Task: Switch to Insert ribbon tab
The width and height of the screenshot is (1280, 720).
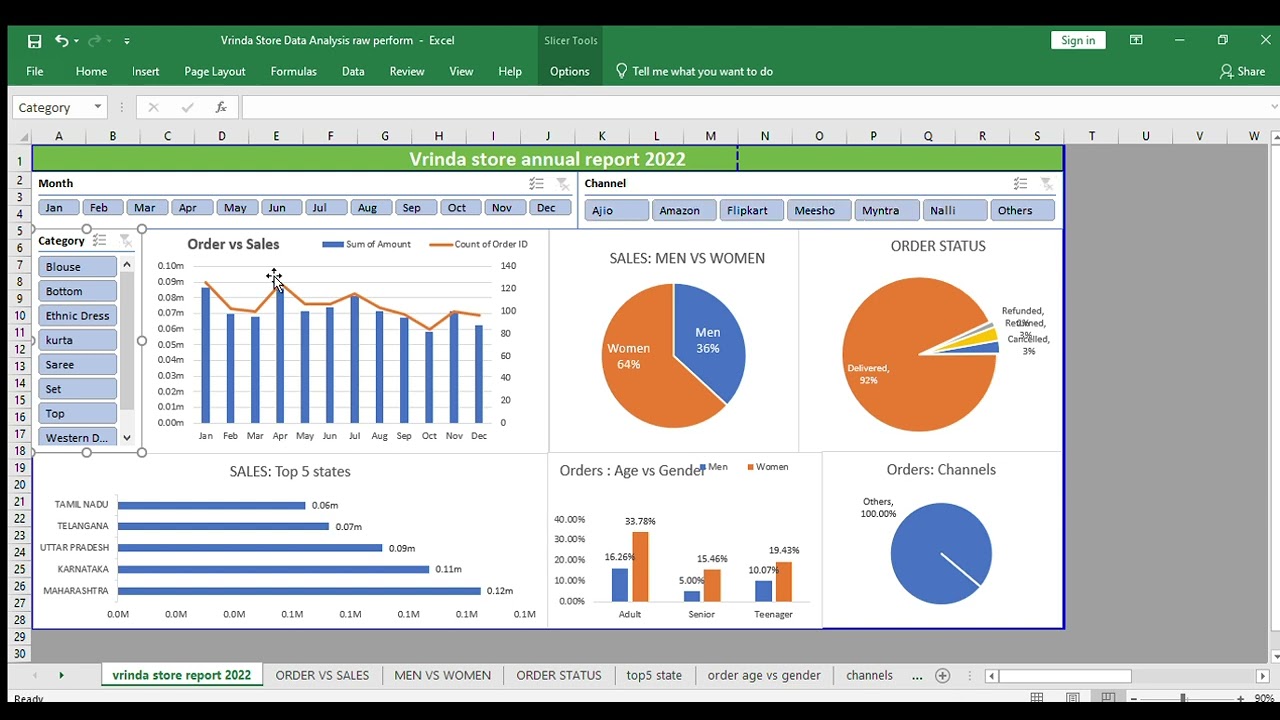Action: [x=145, y=71]
